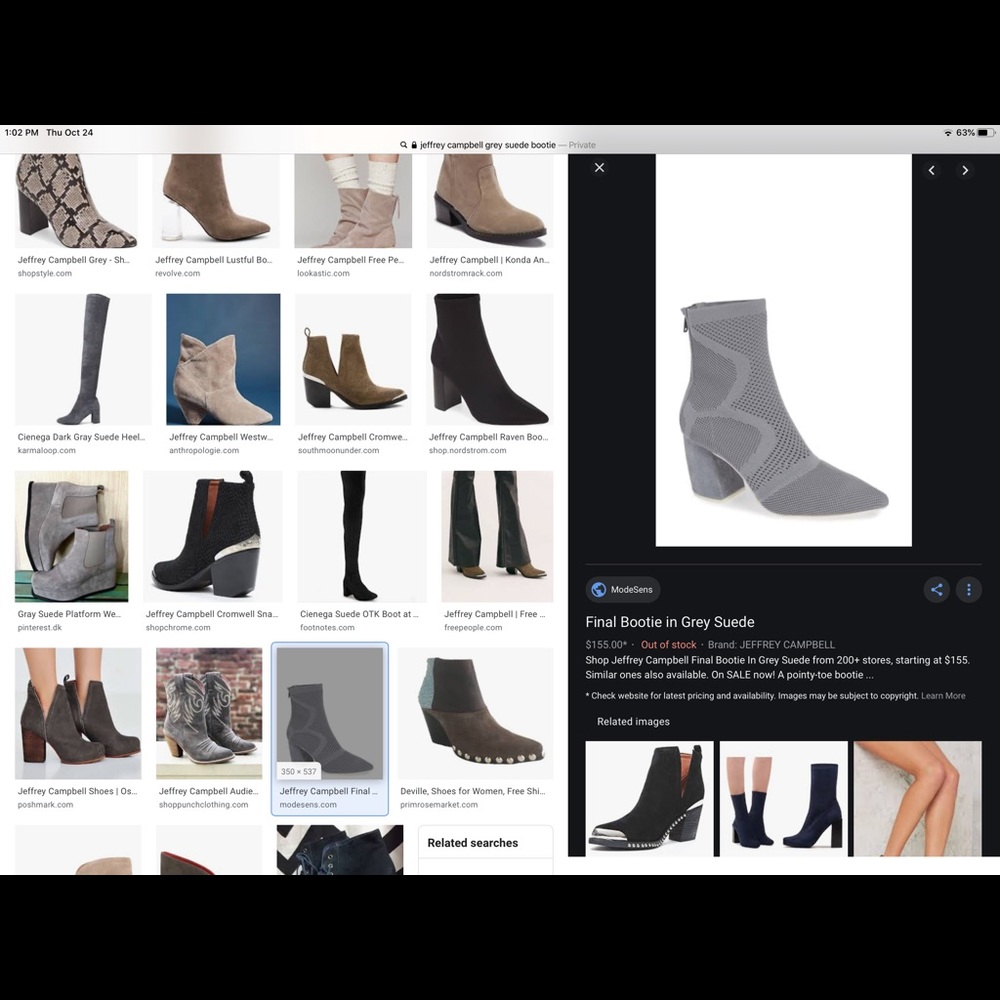1000x1000 pixels.
Task: Open related image of navy sock boots
Action: 784,798
